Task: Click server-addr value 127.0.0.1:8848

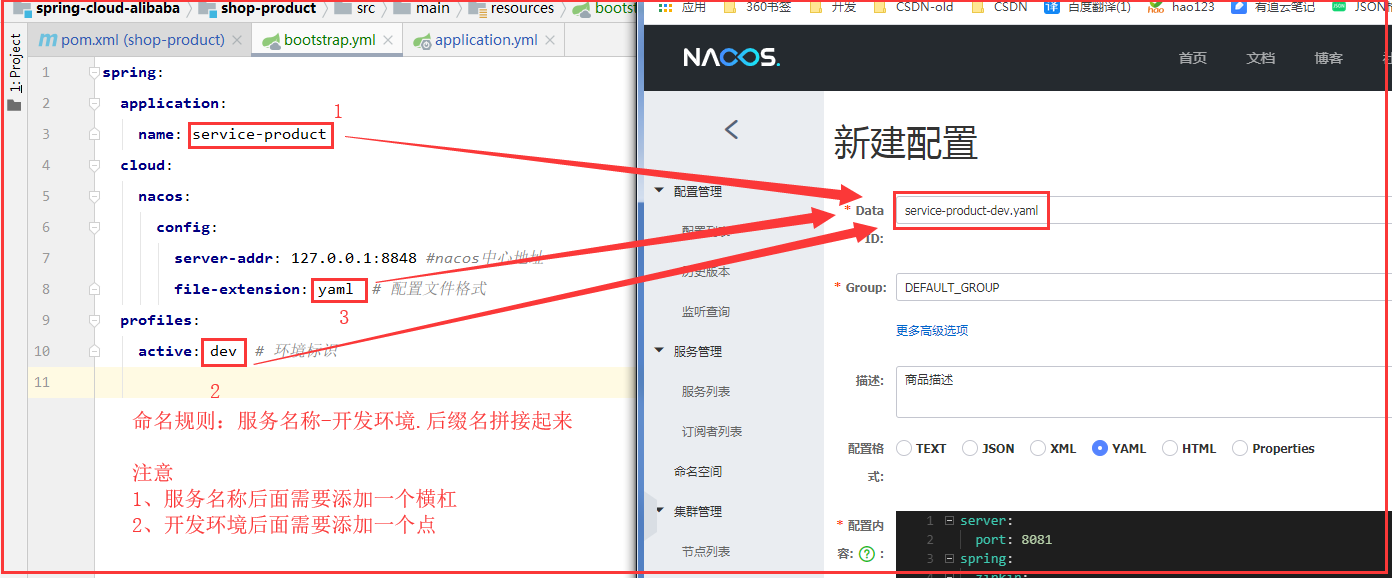Action: tap(354, 258)
